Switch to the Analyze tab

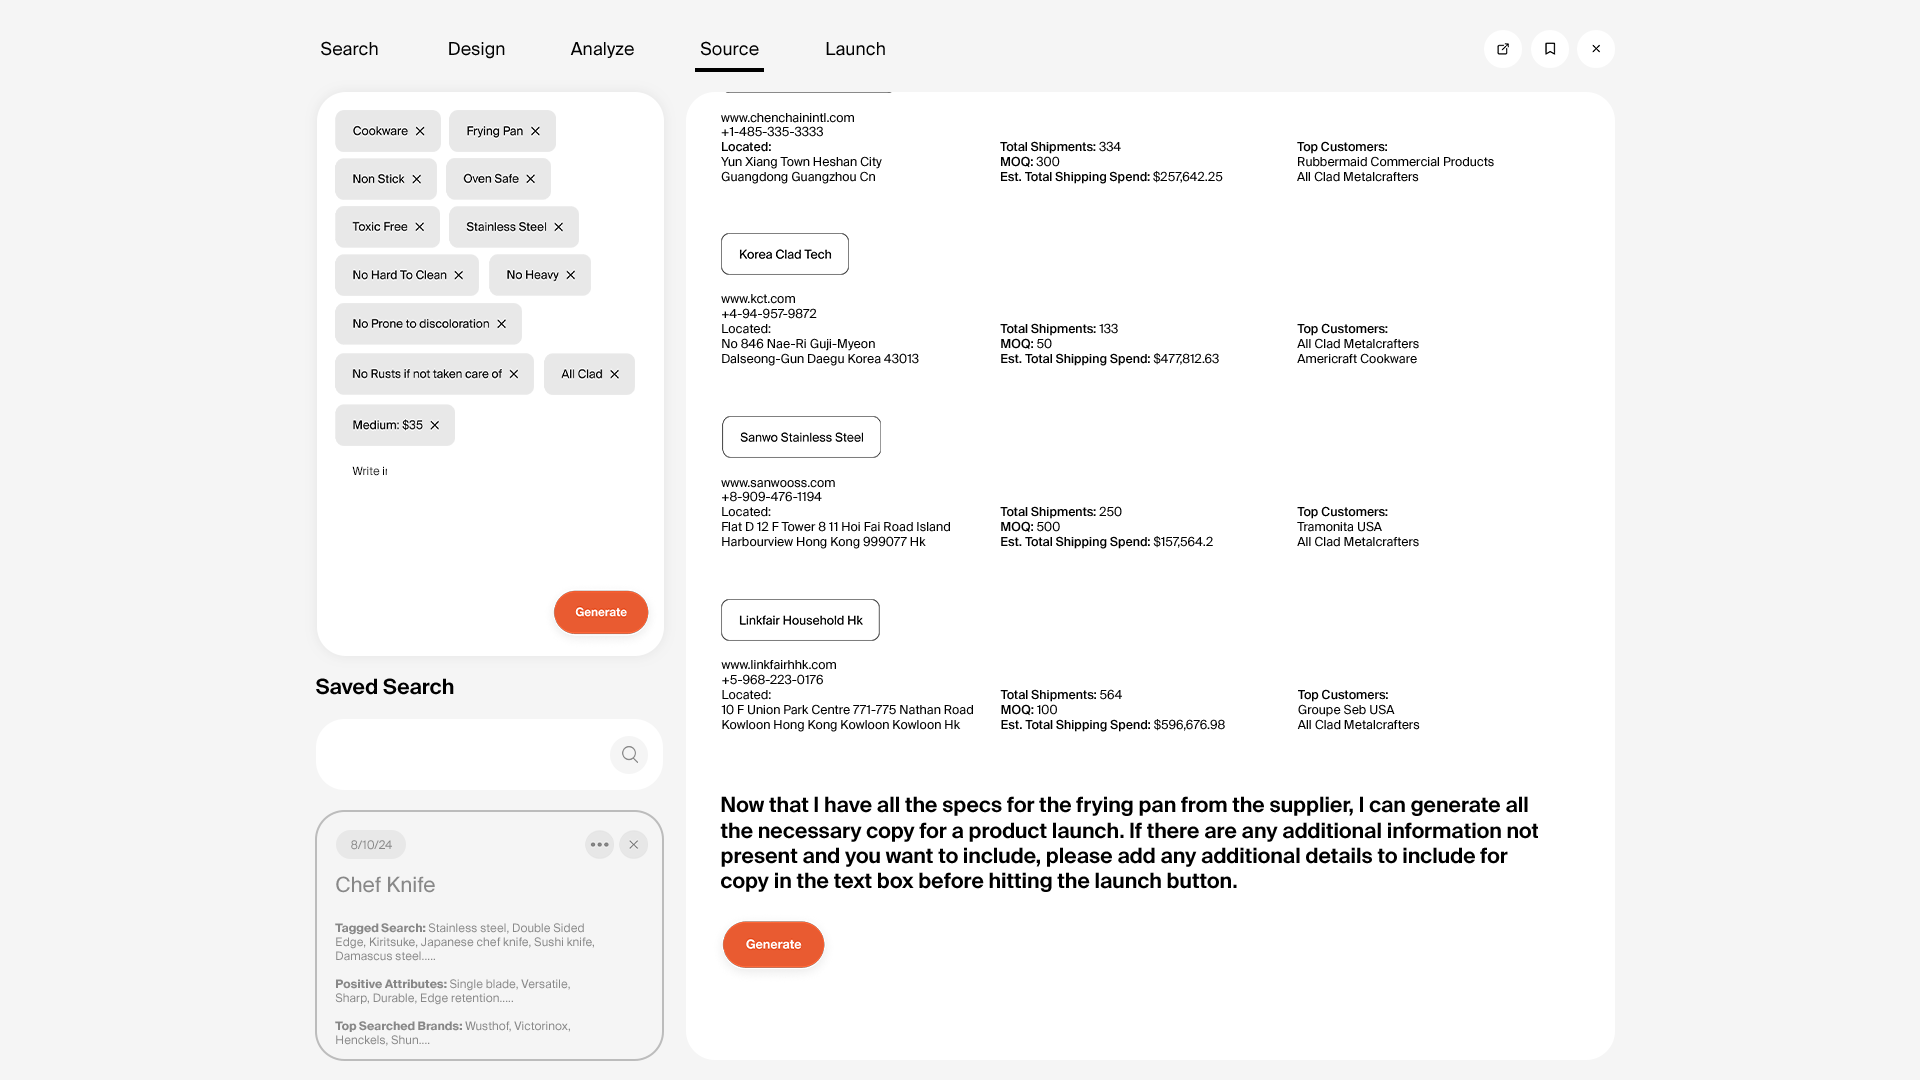point(602,49)
